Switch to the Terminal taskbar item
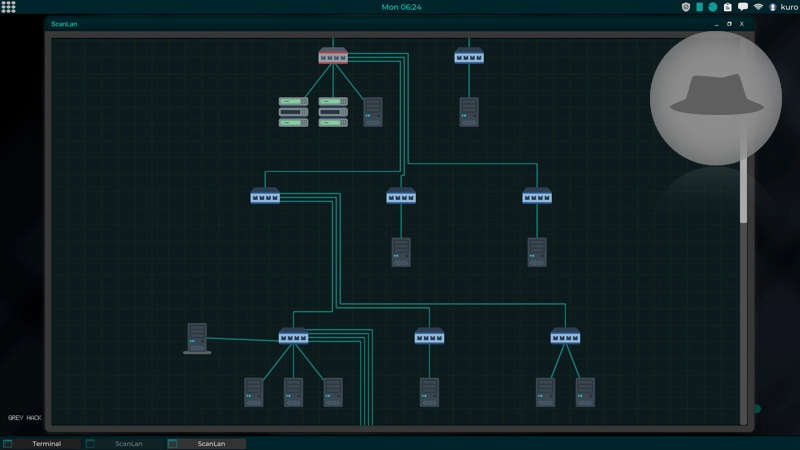This screenshot has height=450, width=800. 41,443
